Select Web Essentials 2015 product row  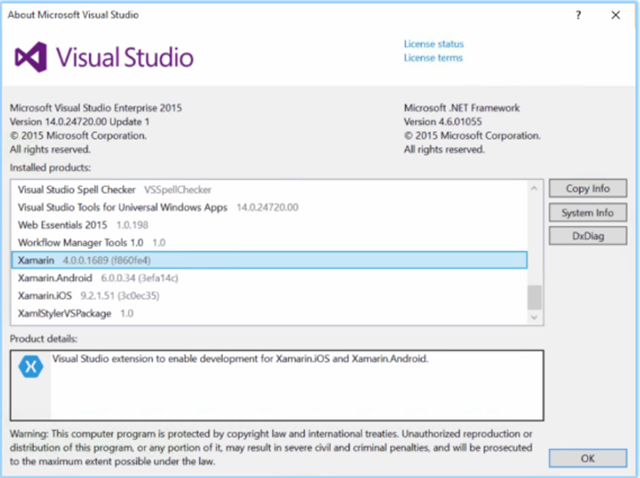pyautogui.click(x=269, y=225)
